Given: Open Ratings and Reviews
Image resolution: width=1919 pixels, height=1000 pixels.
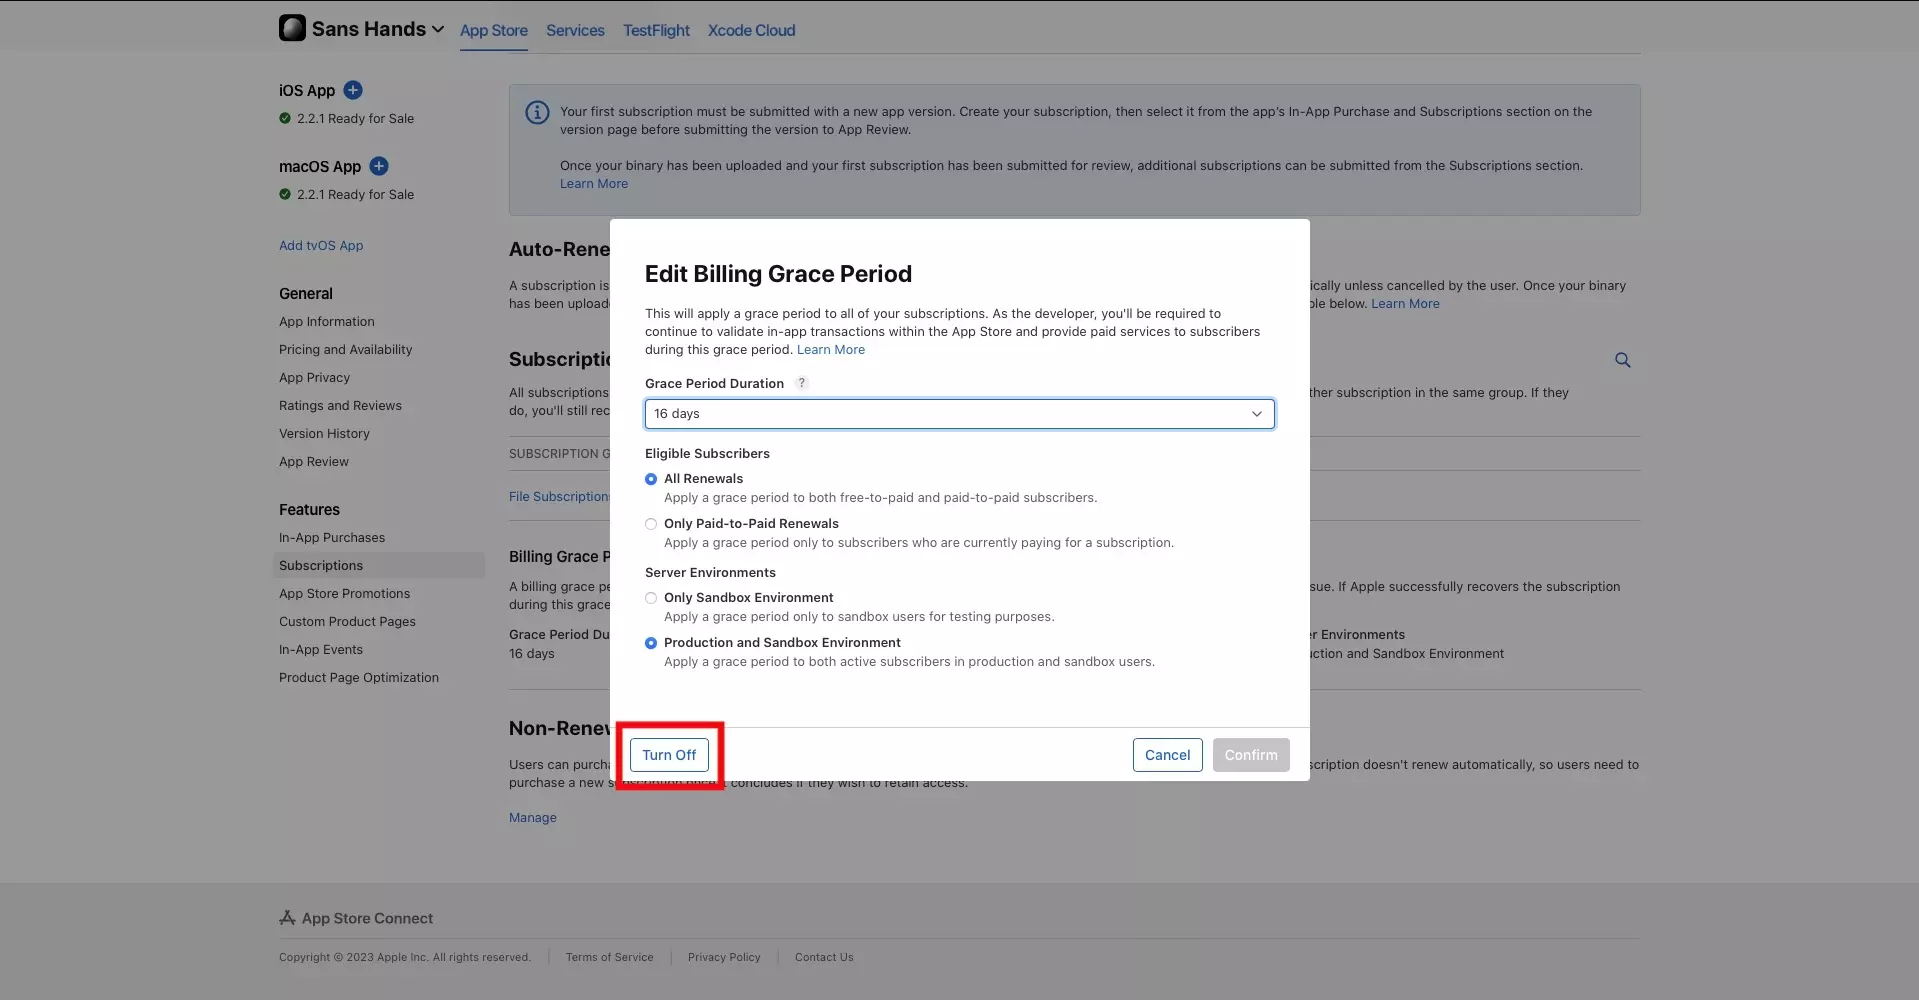Looking at the screenshot, I should point(340,406).
